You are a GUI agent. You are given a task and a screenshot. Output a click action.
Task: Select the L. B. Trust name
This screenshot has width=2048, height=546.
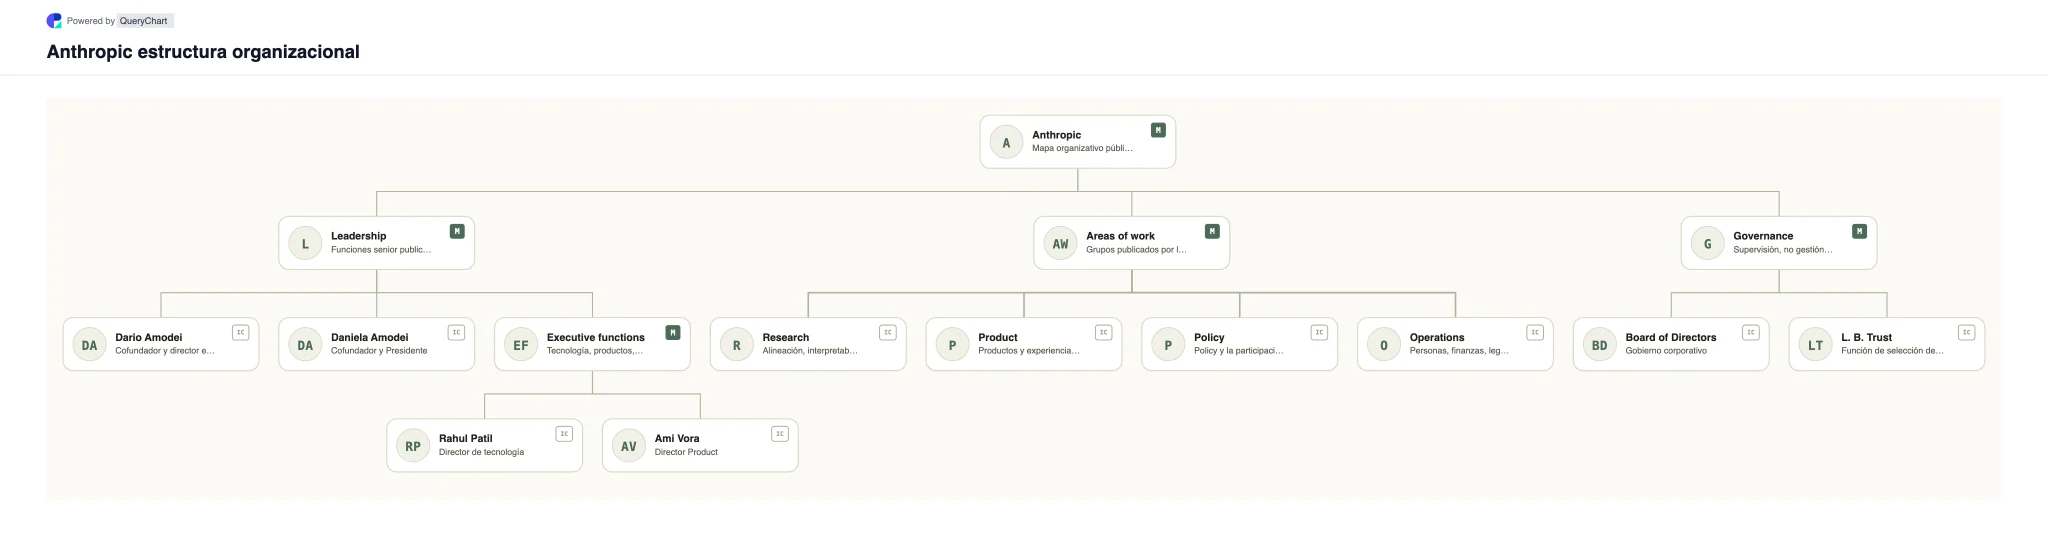(1866, 337)
